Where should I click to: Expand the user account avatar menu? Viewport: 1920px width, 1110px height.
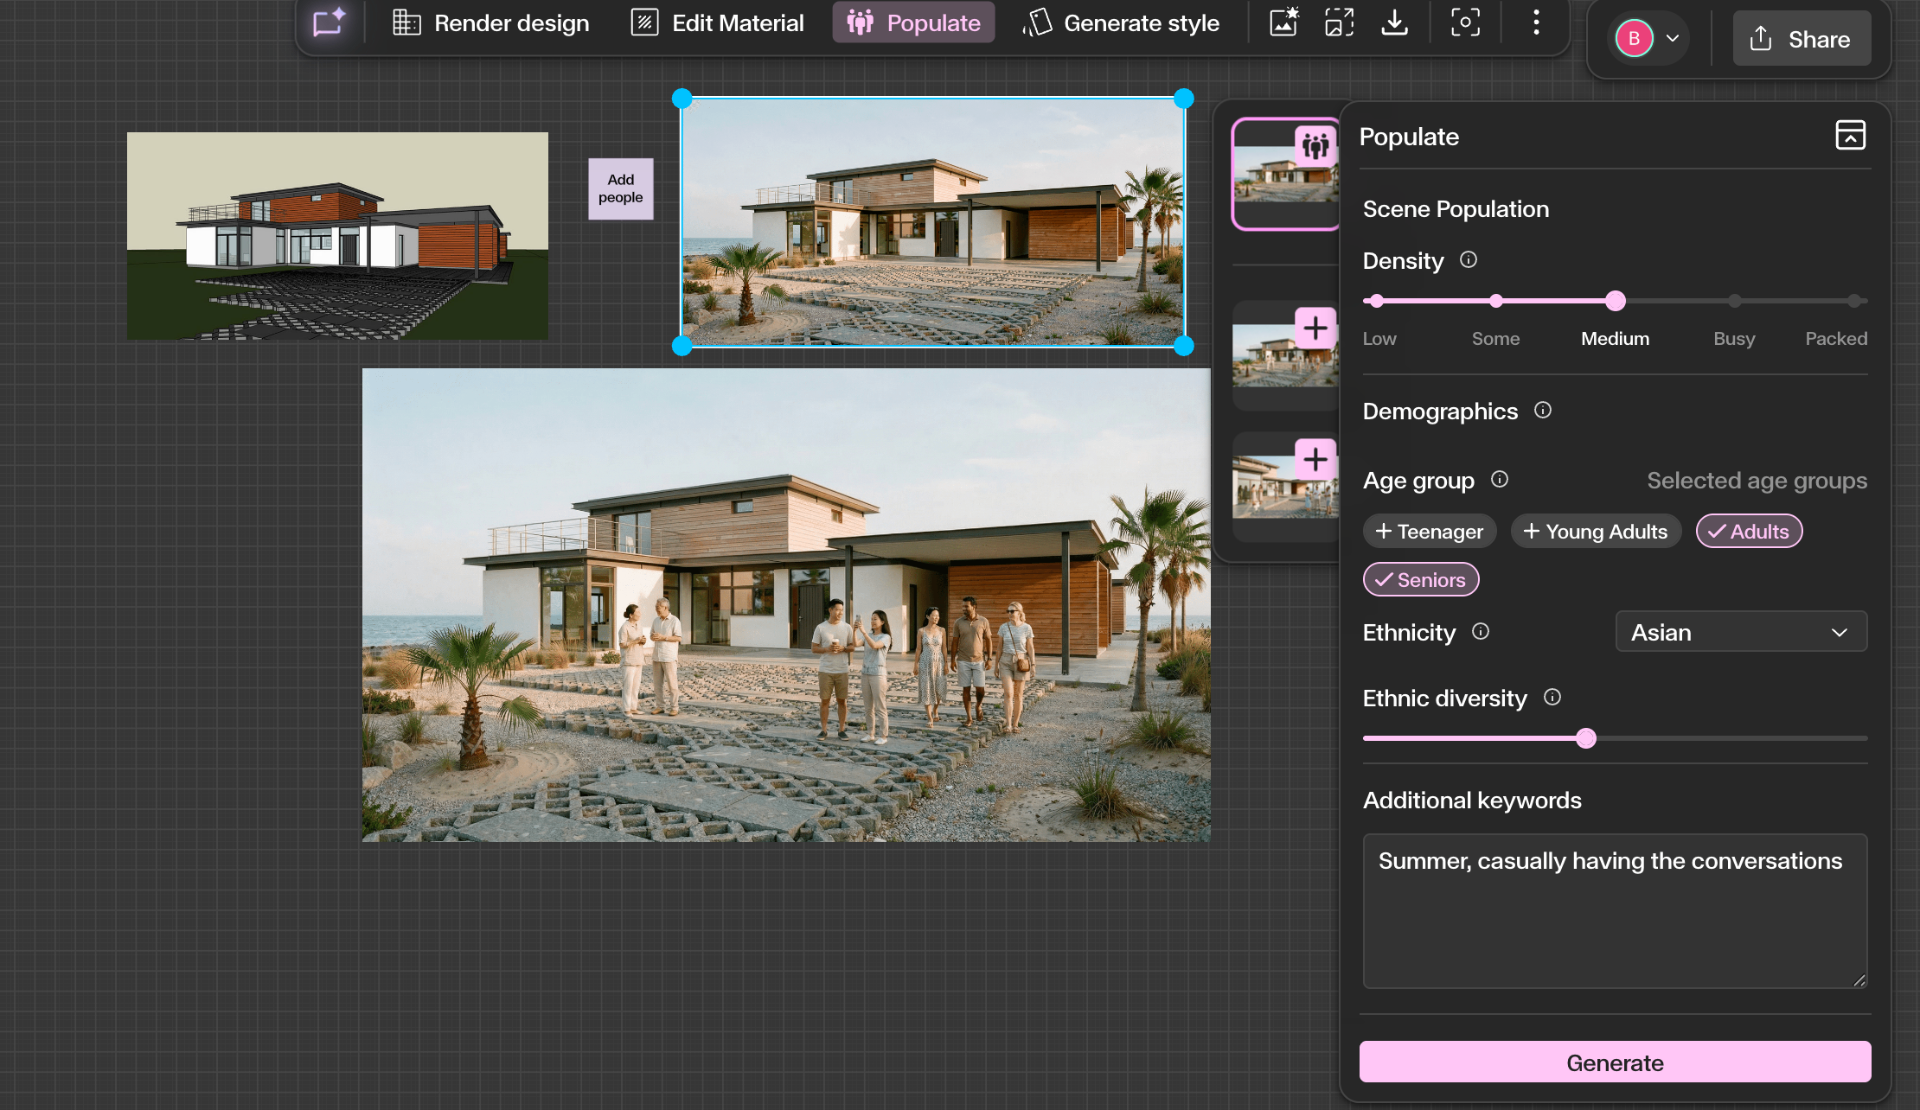(1647, 38)
